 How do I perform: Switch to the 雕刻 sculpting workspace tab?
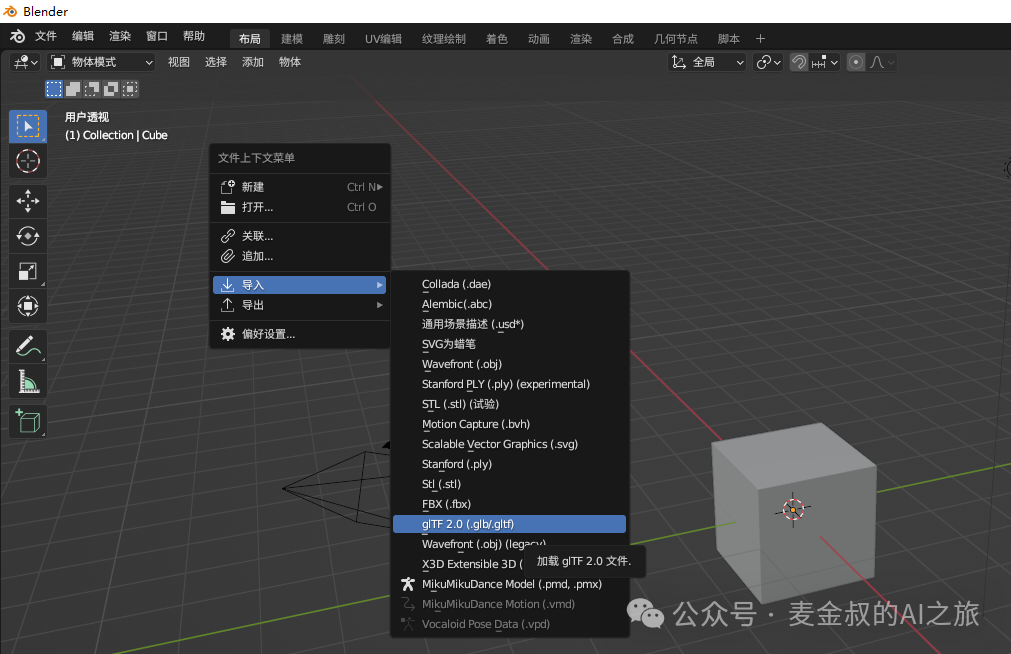(334, 39)
